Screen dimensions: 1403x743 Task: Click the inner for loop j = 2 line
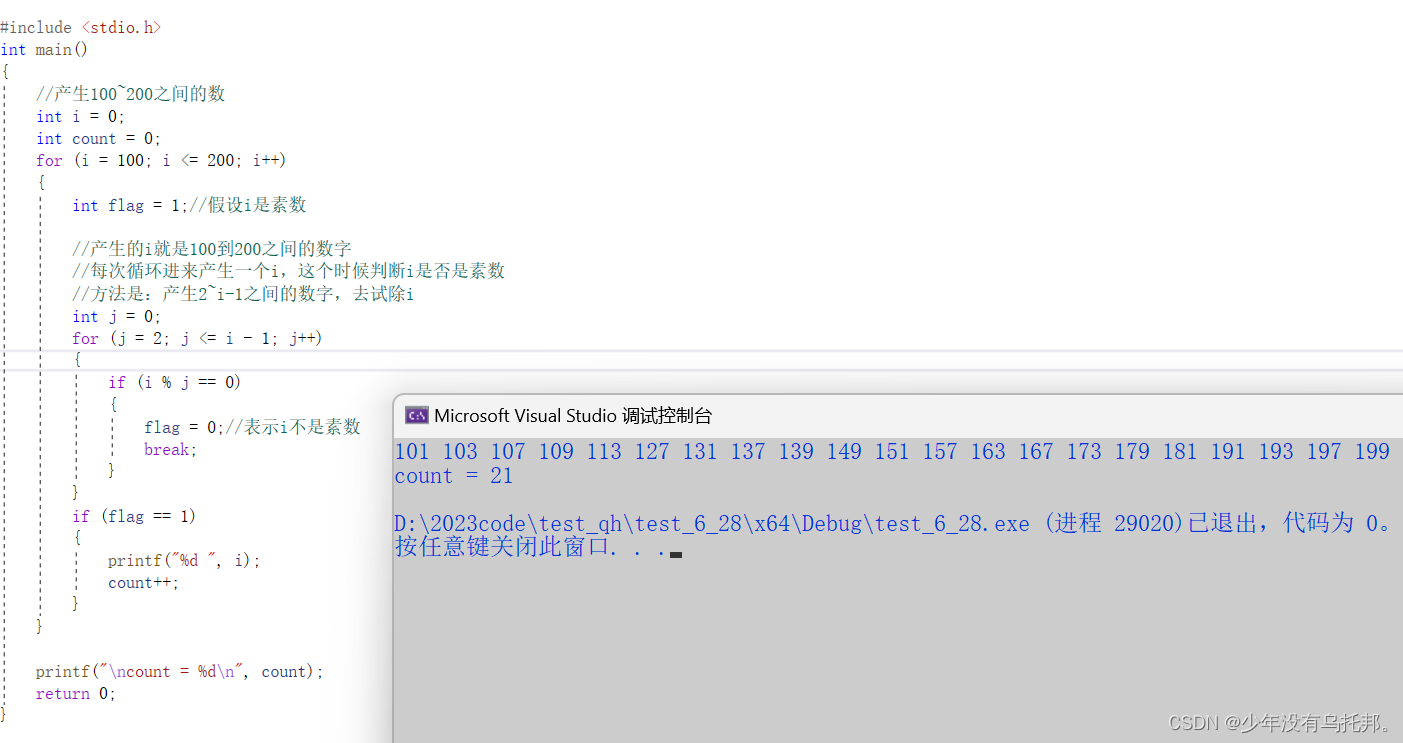pos(197,339)
